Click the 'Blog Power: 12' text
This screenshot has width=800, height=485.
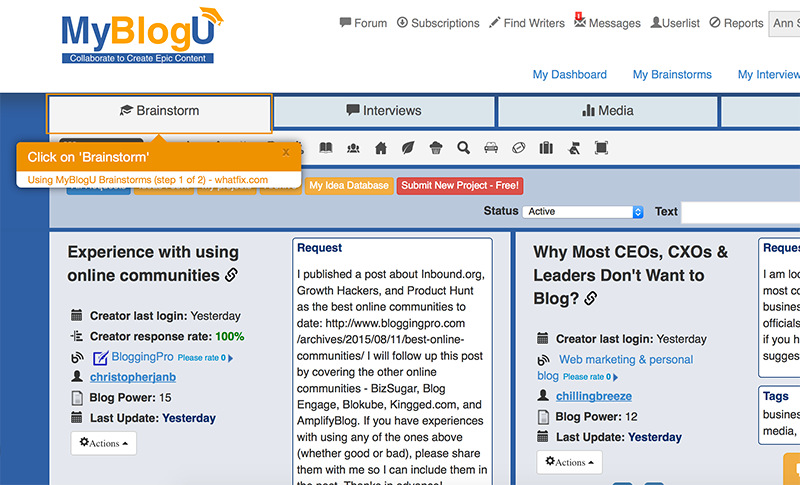tap(596, 417)
